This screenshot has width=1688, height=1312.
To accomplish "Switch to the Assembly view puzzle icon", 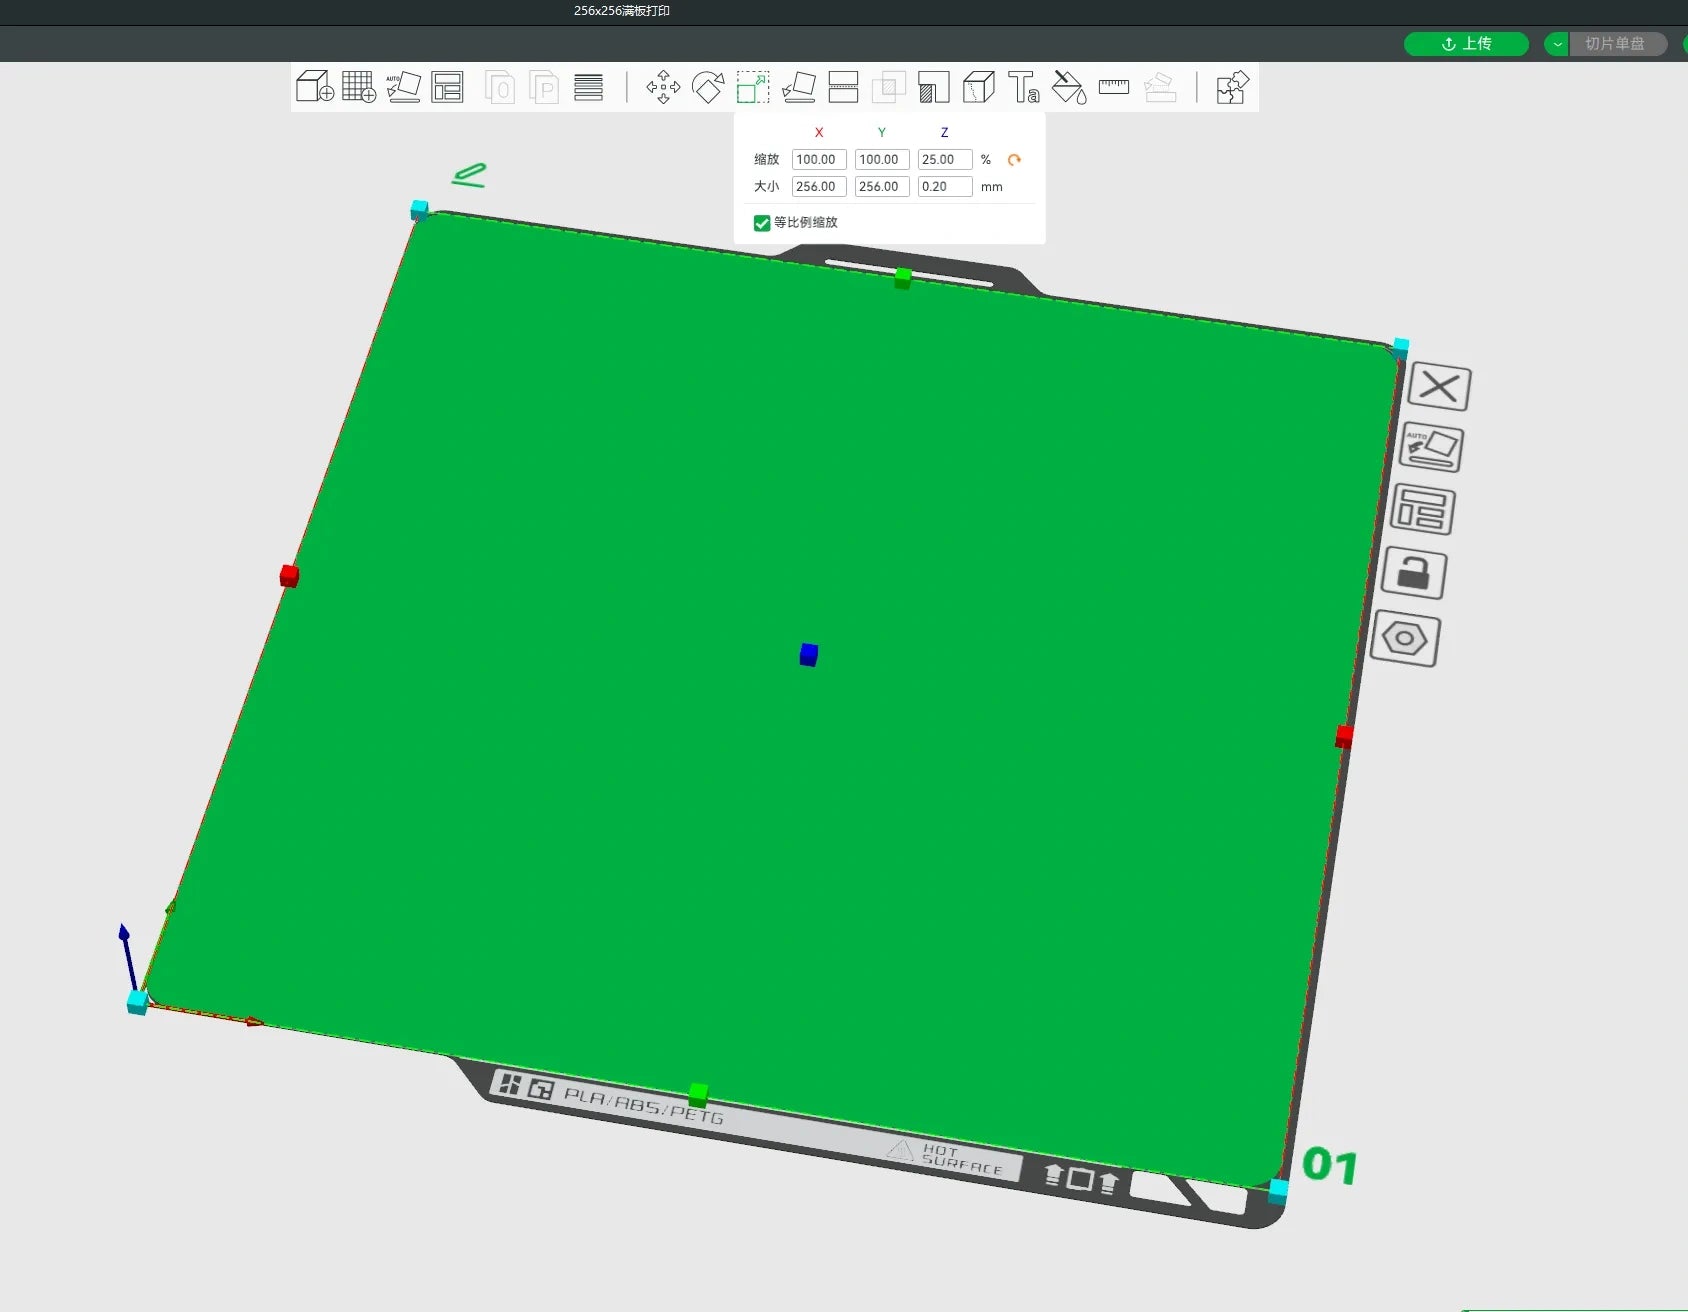I will [1232, 87].
